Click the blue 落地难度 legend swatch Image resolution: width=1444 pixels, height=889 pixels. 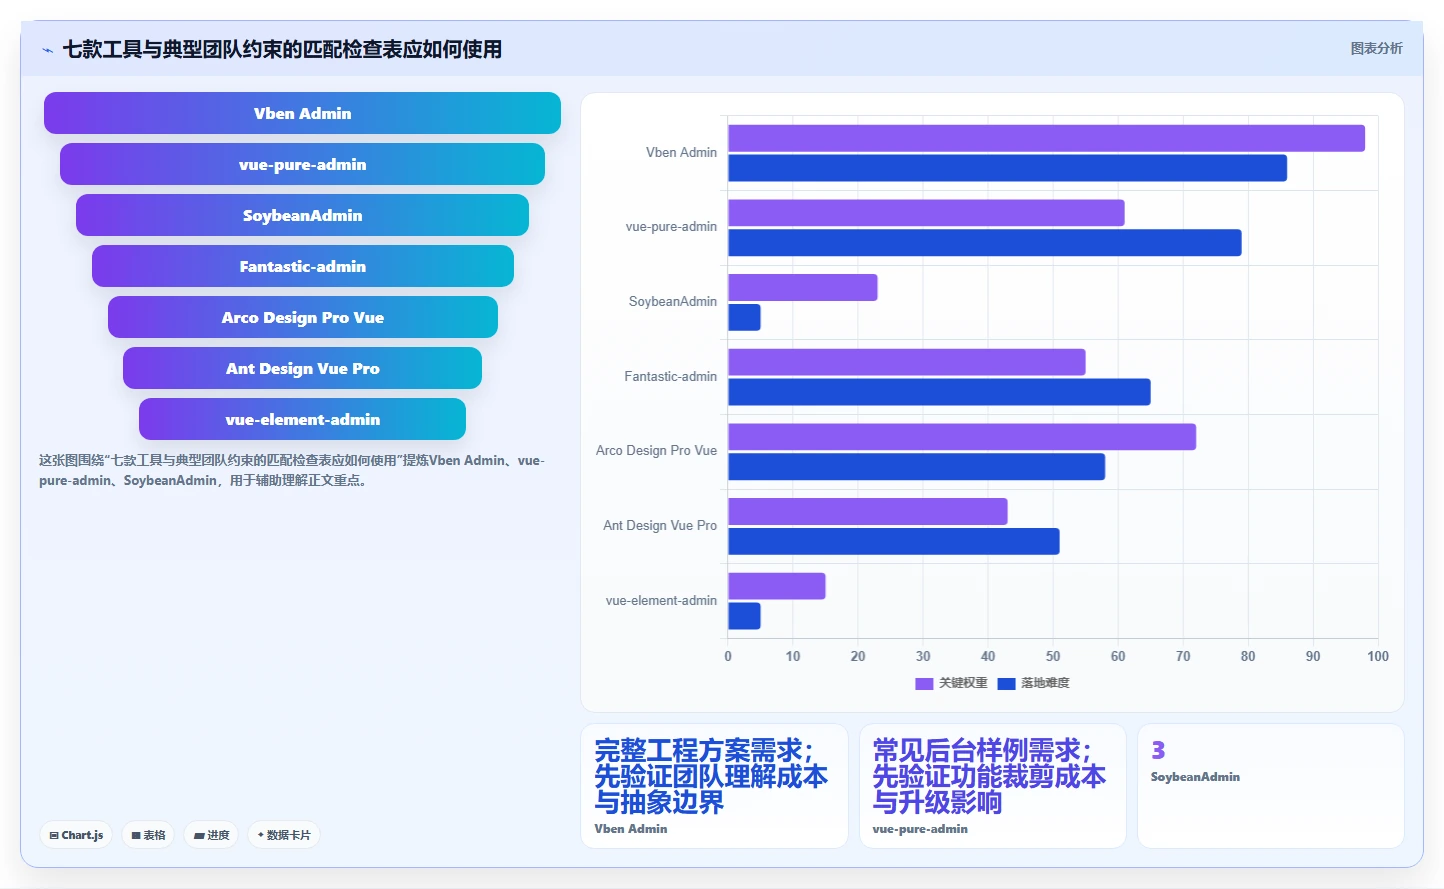click(x=1006, y=684)
